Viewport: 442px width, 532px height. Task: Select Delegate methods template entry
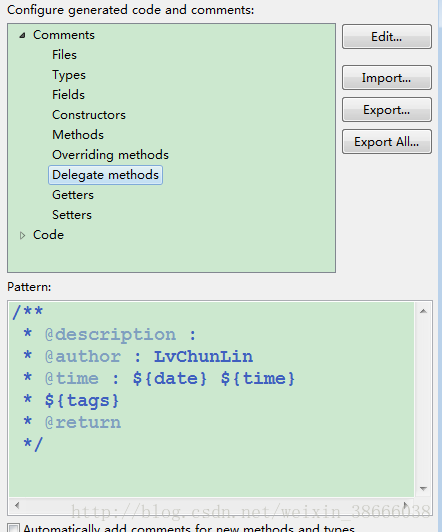[105, 175]
